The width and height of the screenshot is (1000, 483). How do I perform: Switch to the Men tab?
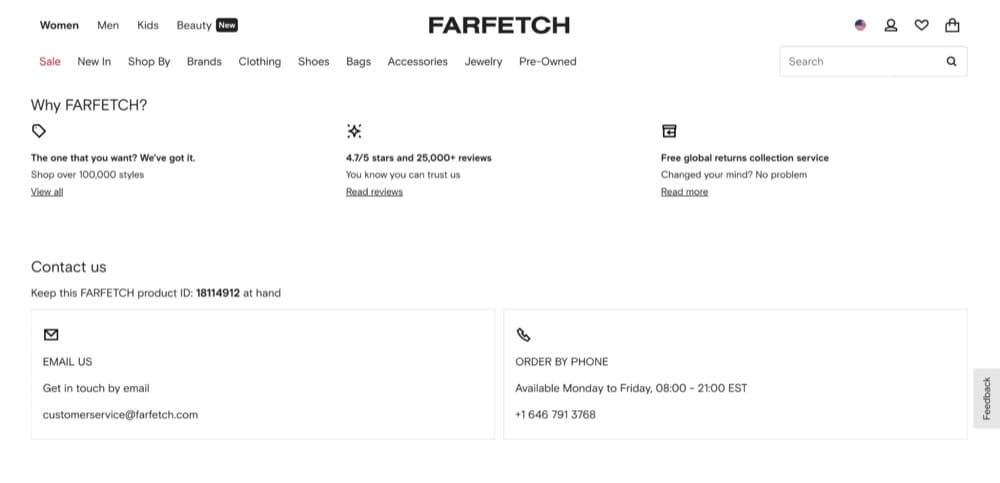click(x=108, y=25)
